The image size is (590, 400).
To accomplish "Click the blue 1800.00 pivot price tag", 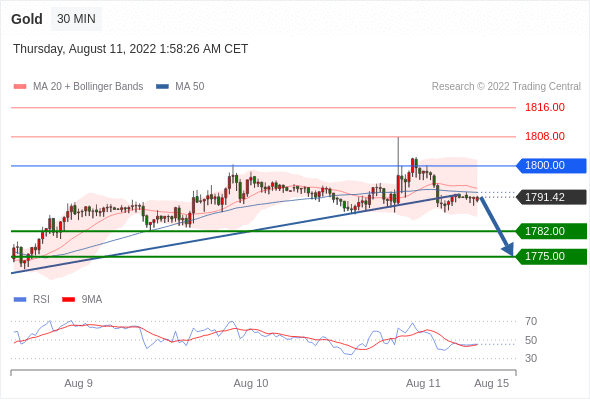I will pyautogui.click(x=551, y=166).
